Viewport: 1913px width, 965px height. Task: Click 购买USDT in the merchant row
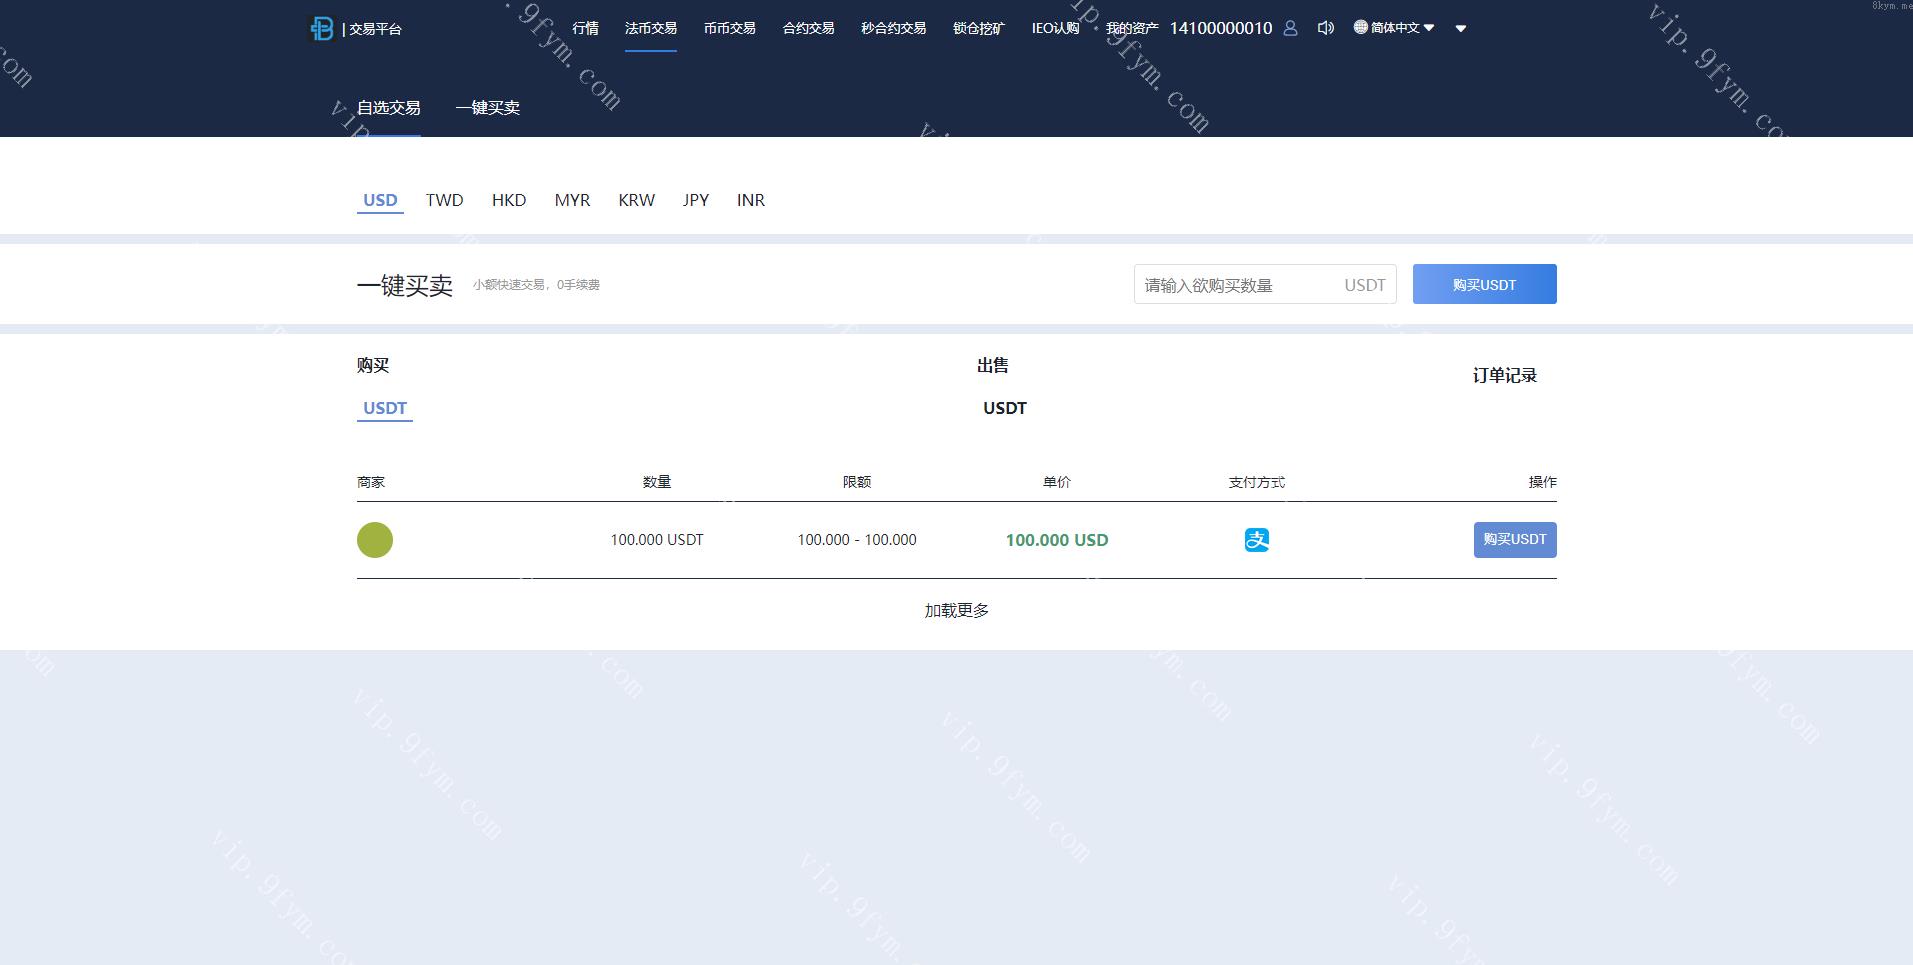point(1514,540)
